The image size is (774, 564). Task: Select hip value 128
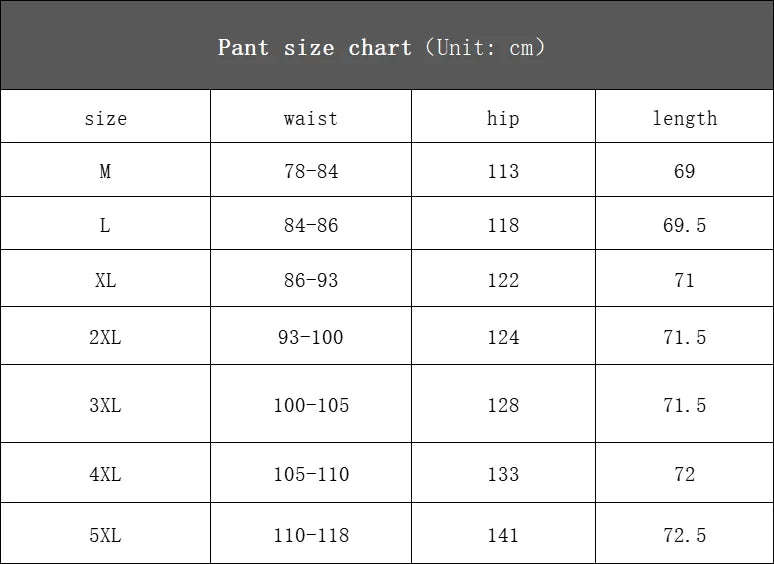tap(503, 405)
